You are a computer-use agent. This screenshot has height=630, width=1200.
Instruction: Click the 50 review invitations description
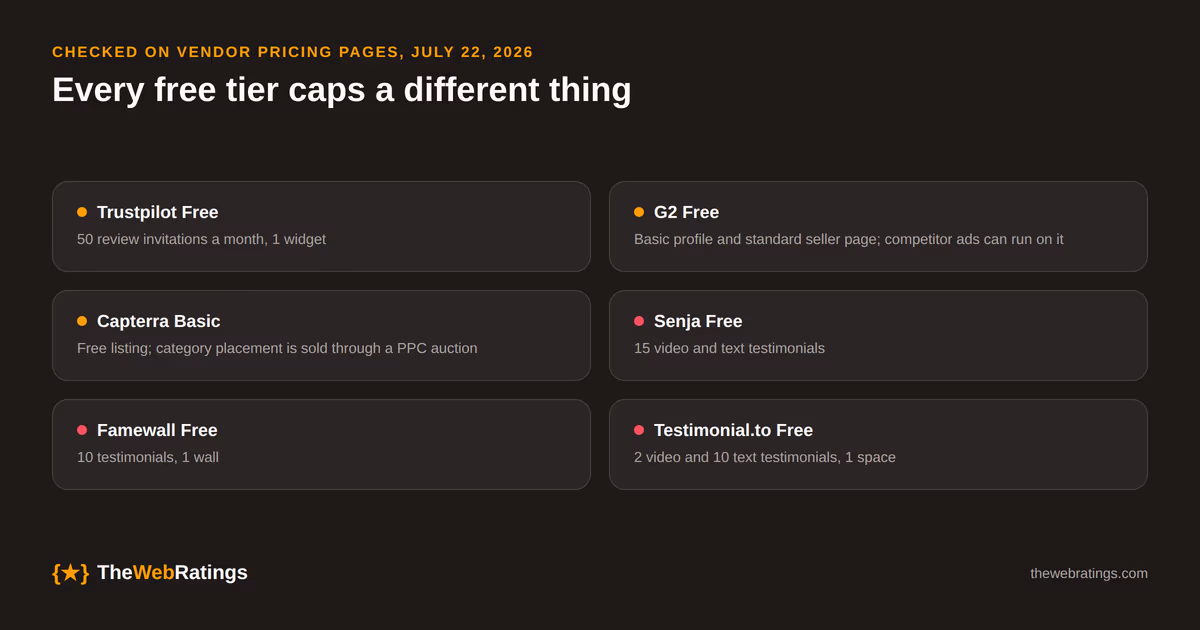coord(201,239)
